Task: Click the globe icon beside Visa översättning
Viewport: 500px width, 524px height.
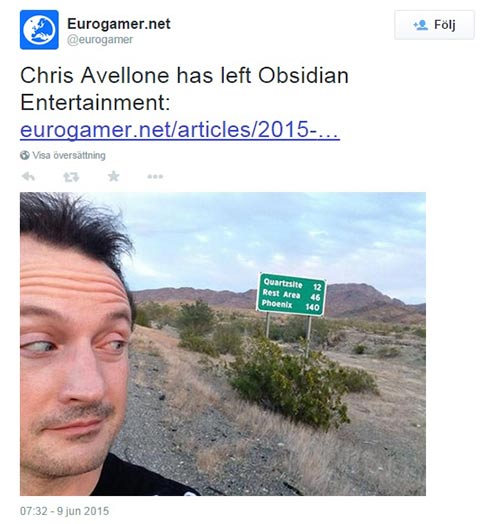Action: (x=24, y=155)
